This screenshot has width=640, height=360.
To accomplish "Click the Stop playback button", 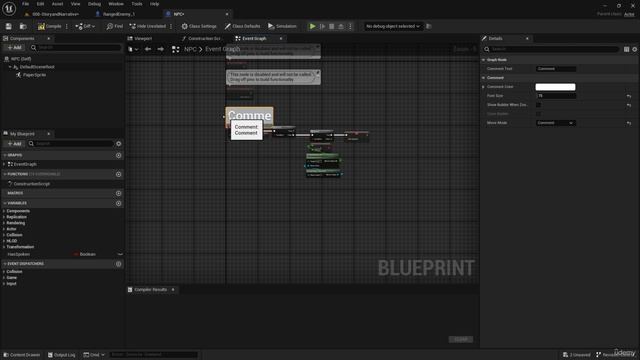I will [331, 26].
